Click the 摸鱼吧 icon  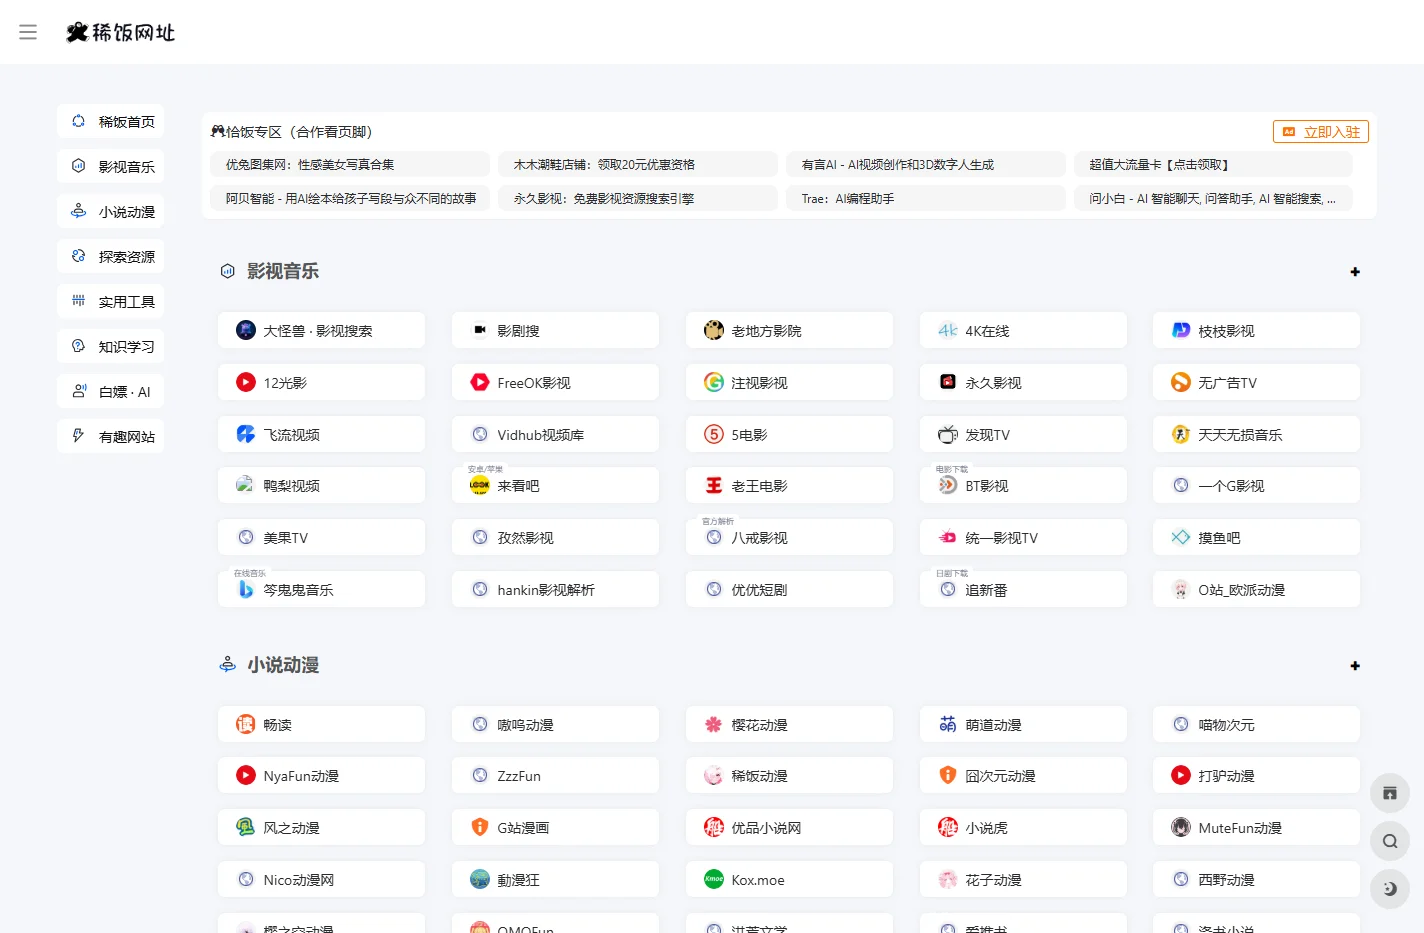point(1181,537)
